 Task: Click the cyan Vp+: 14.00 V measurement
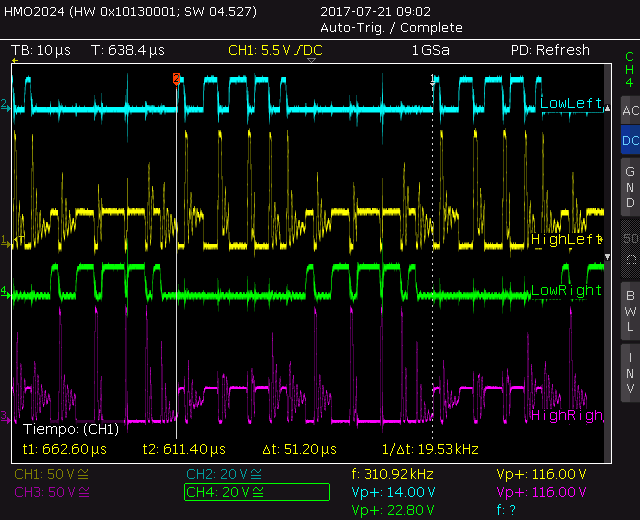tap(393, 492)
